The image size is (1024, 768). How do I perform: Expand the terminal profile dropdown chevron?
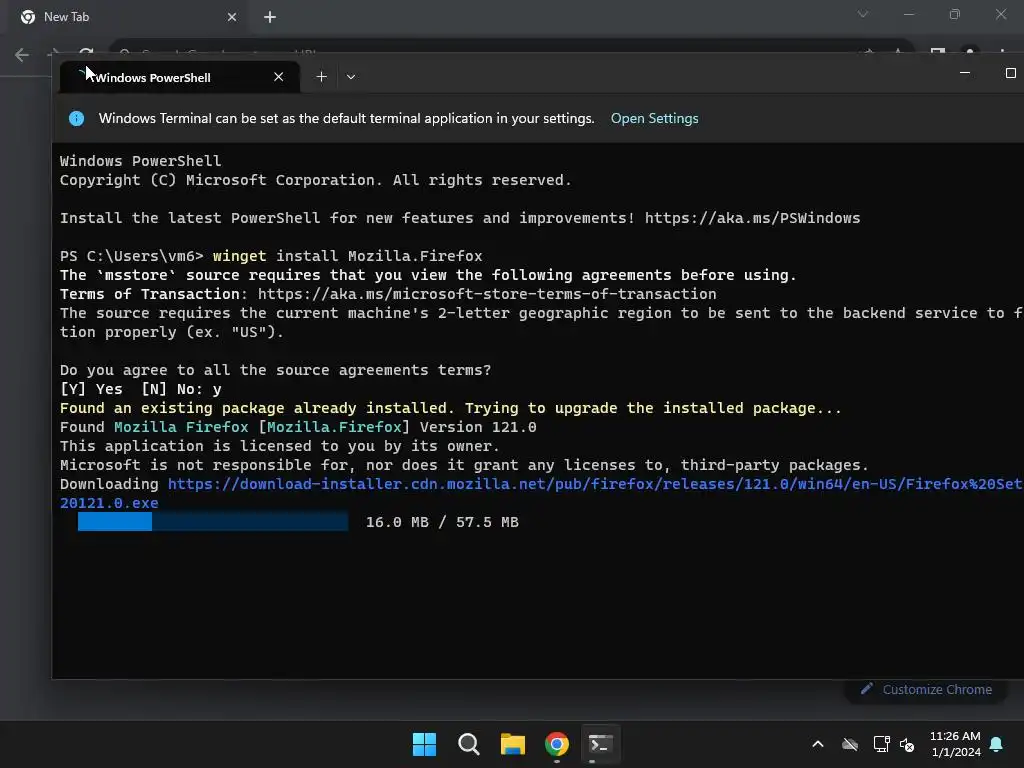[x=351, y=77]
